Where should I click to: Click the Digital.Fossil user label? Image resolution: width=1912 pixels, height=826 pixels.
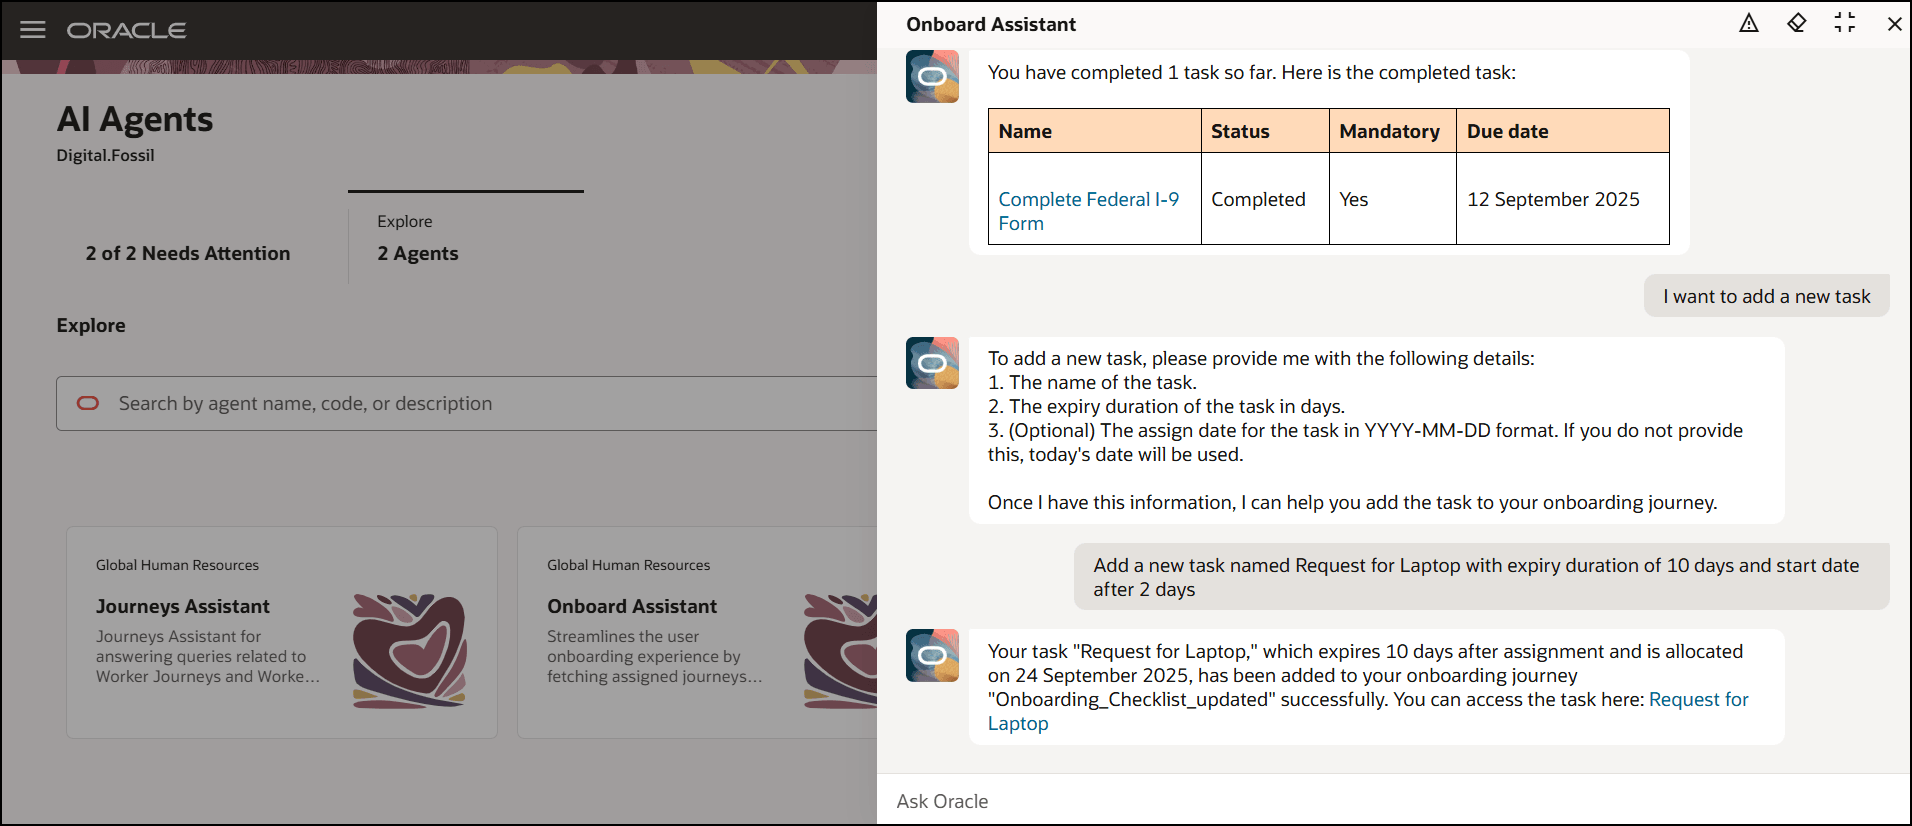click(x=106, y=155)
